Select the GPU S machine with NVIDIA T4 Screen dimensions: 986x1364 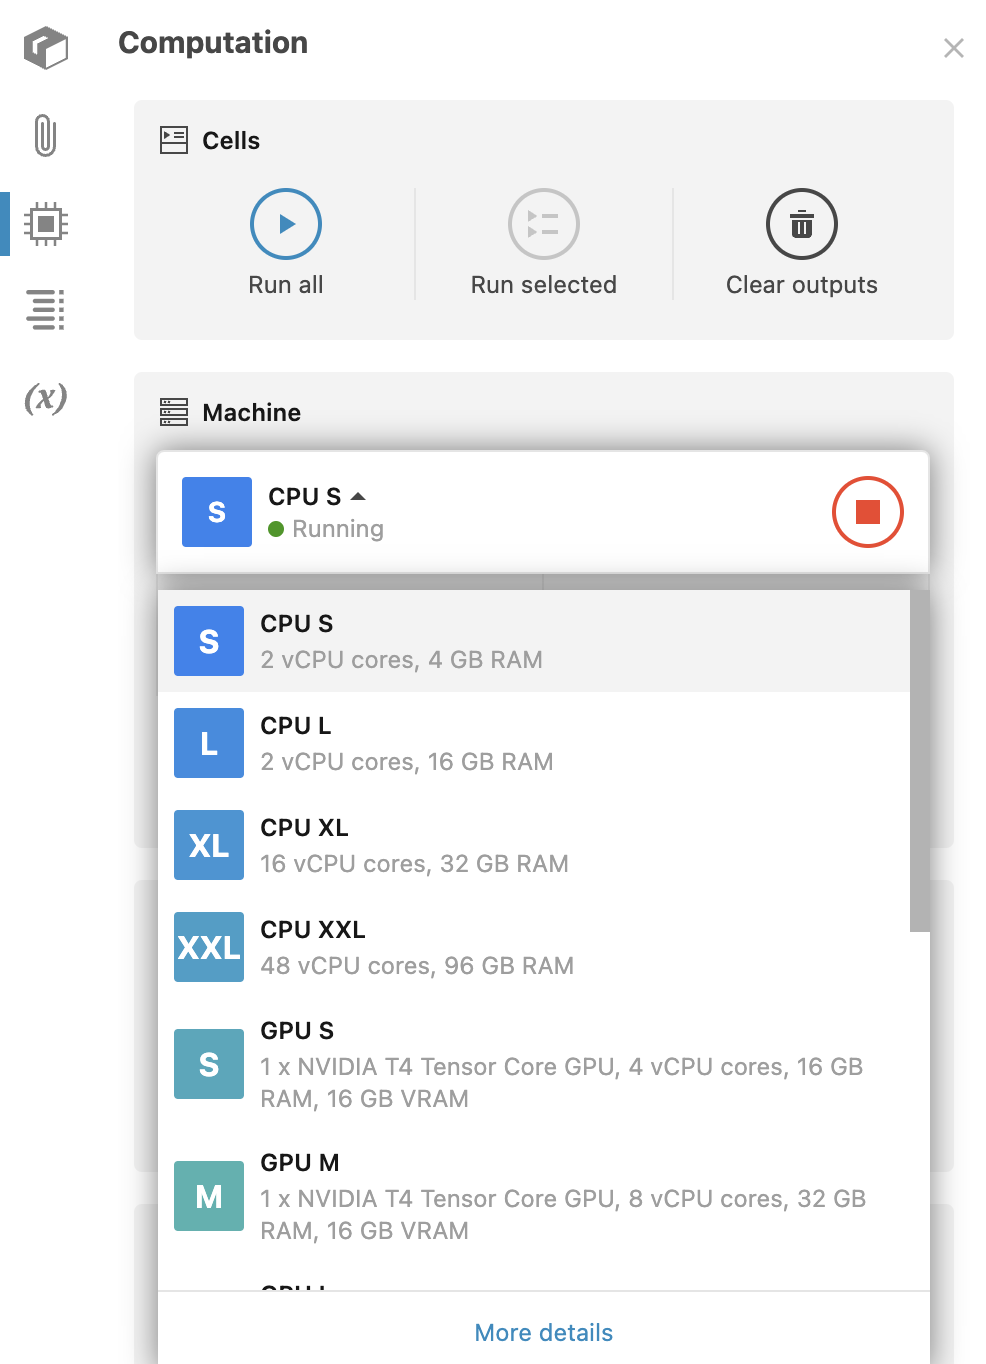pyautogui.click(x=450, y=1063)
